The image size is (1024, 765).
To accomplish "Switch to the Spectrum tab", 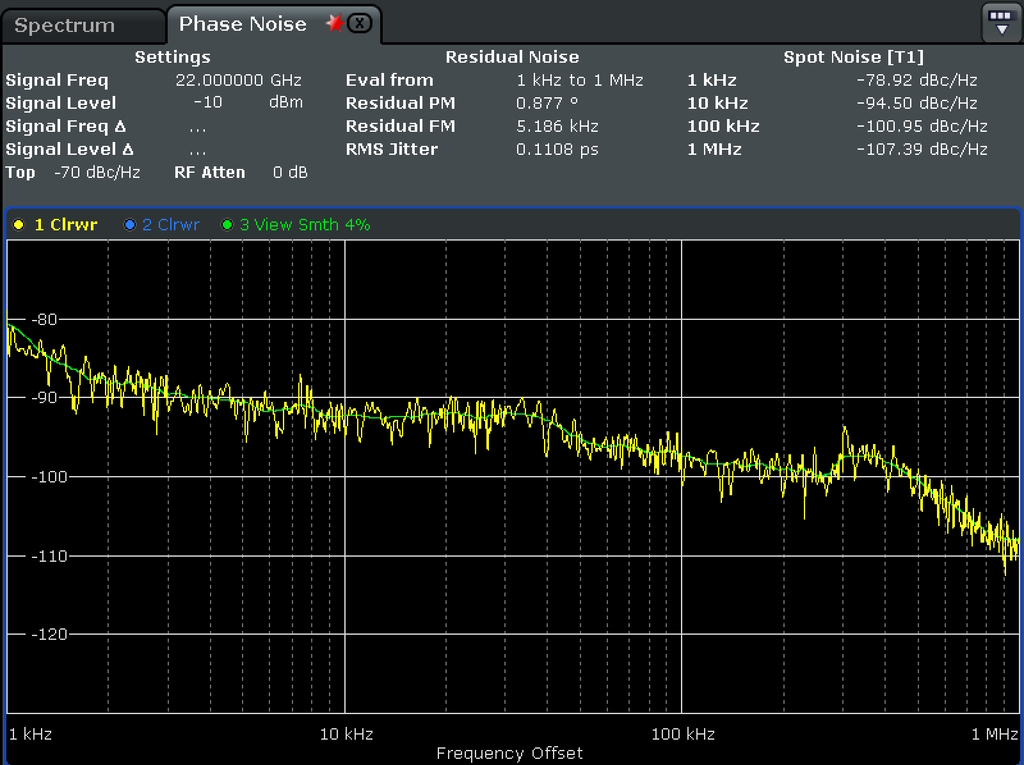I will tap(65, 26).
